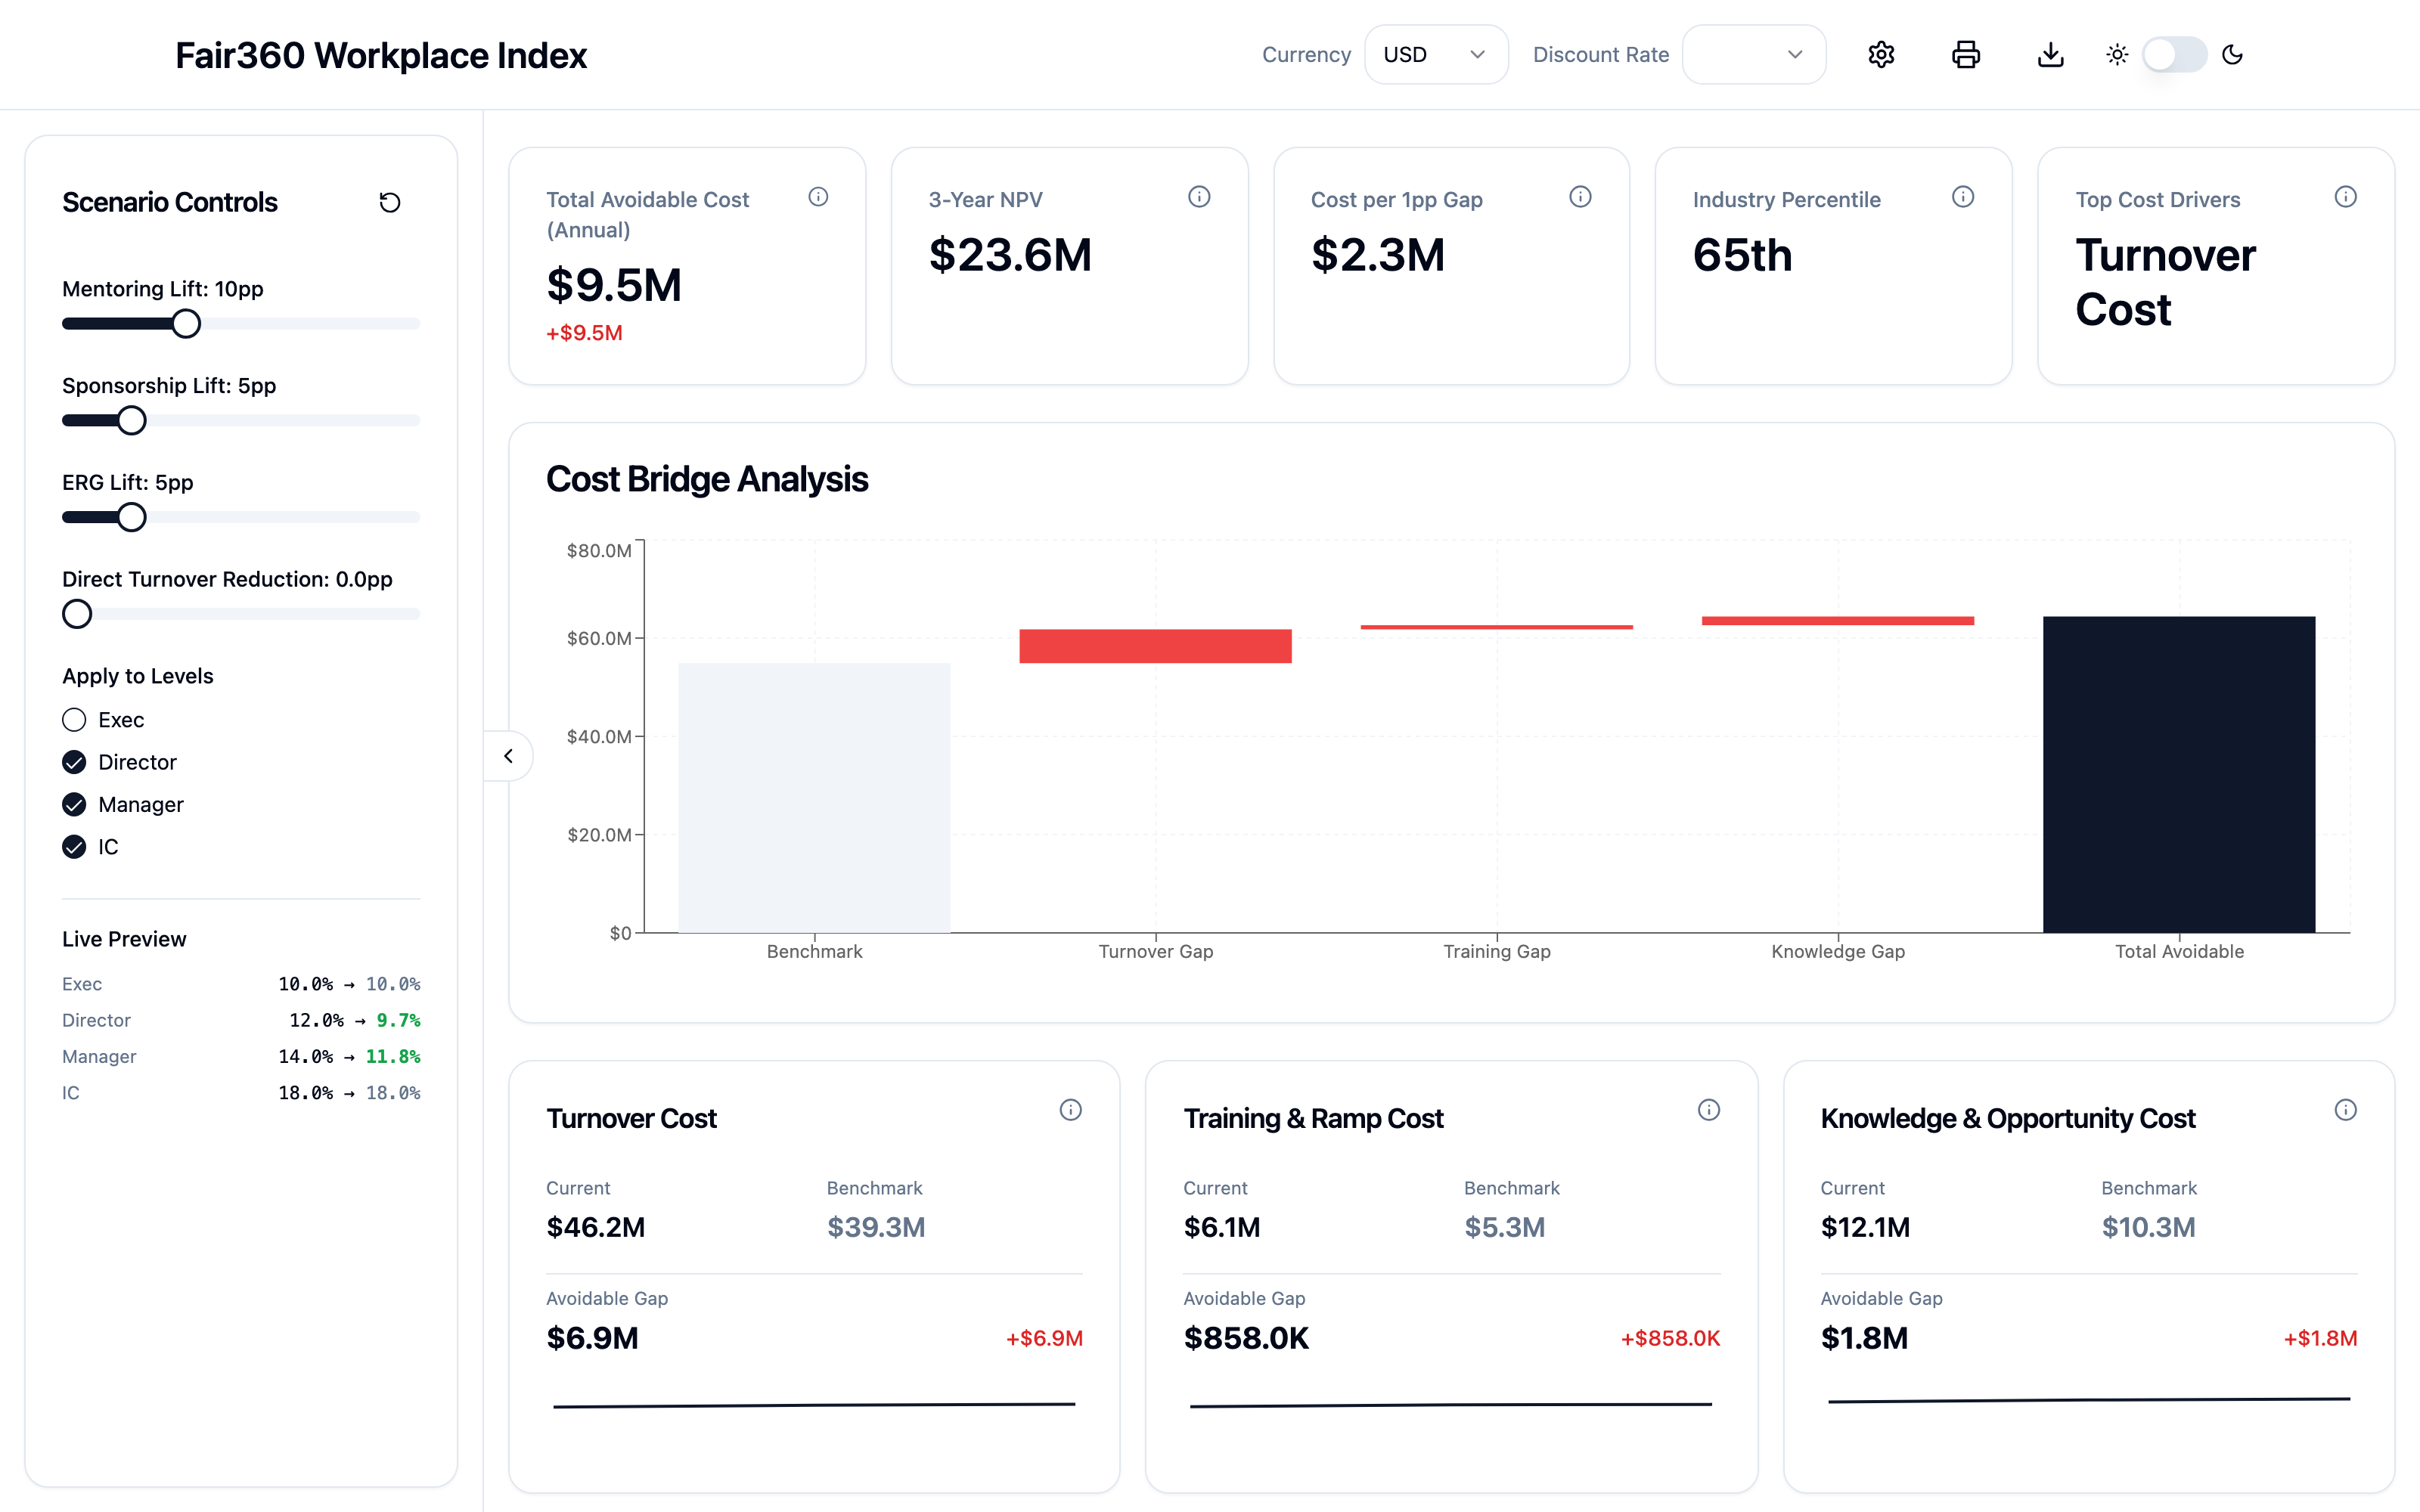Image resolution: width=2420 pixels, height=1512 pixels.
Task: Open the settings gear icon
Action: tap(1881, 55)
